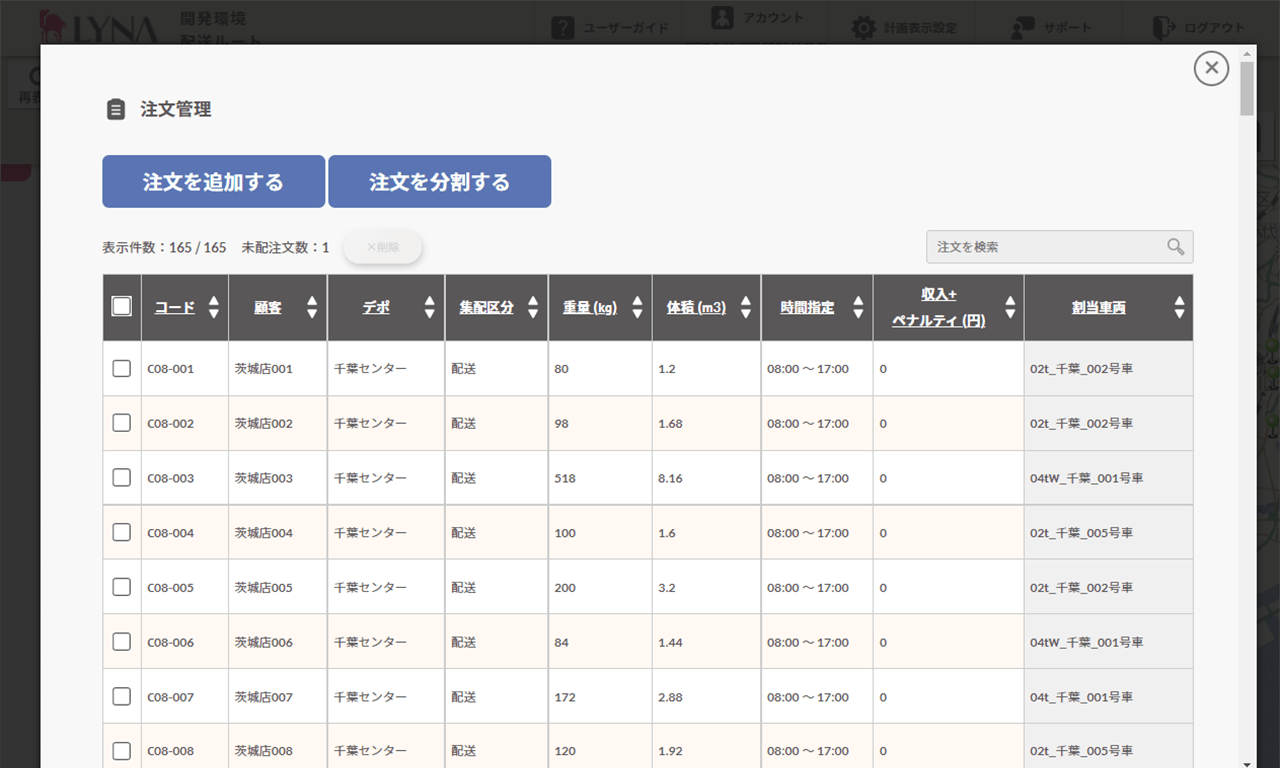The width and height of the screenshot is (1280, 768).
Task: Click the 表示件数：165 / 165 text
Action: 164,247
